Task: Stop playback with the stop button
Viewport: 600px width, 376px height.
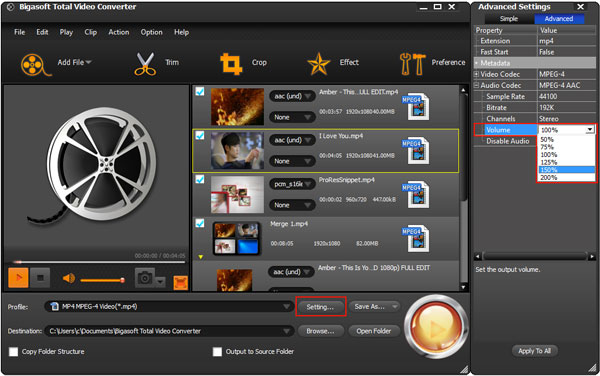Action: 40,278
